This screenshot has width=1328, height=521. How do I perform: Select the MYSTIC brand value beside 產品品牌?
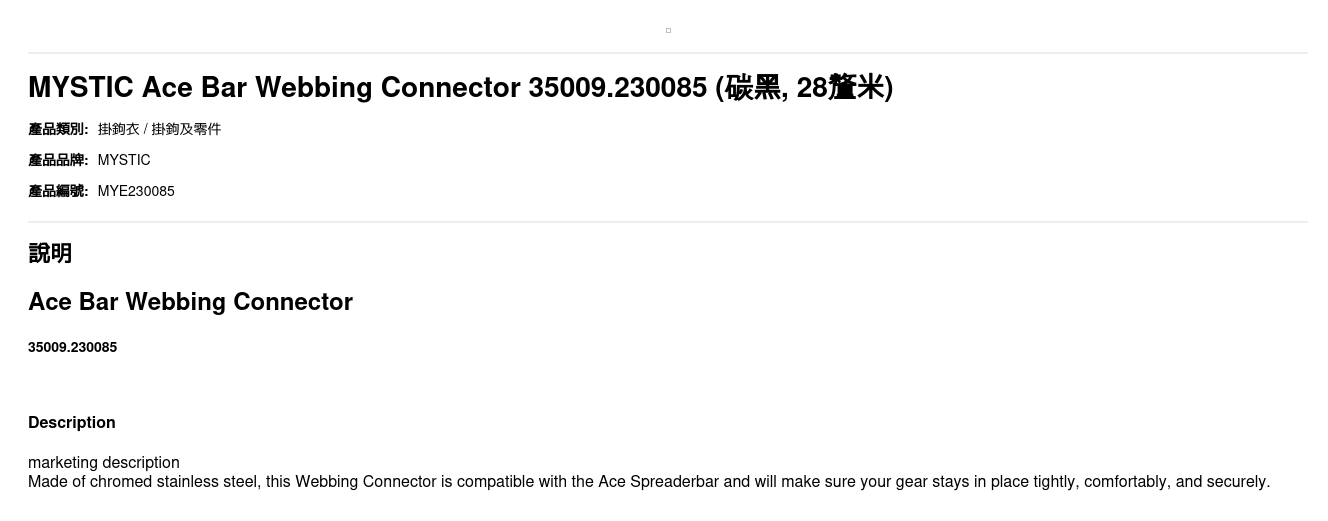(124, 160)
